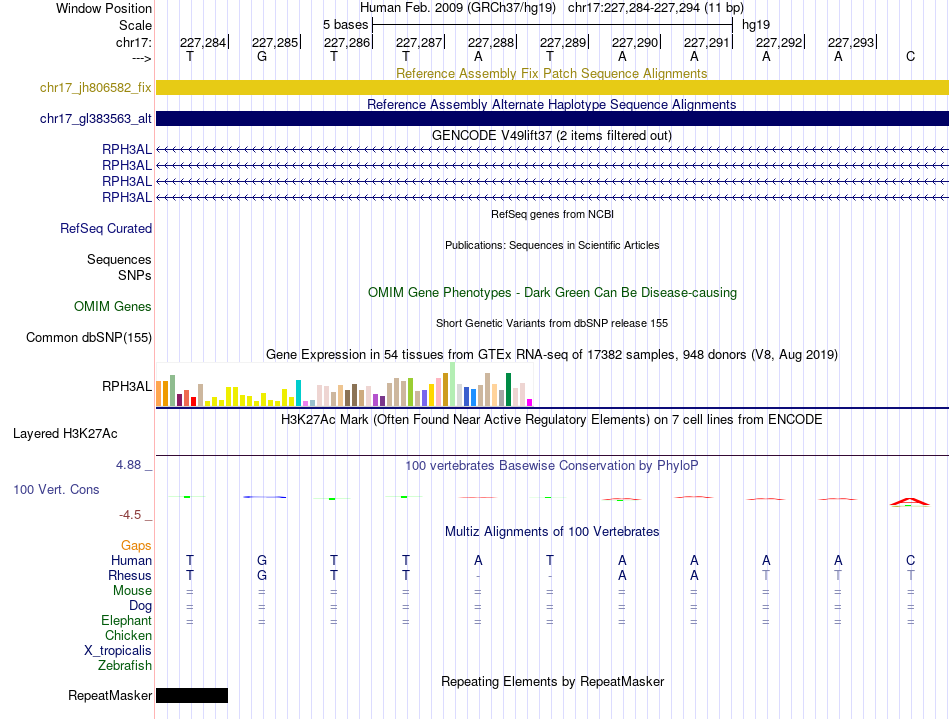Image resolution: width=950 pixels, height=719 pixels.
Task: Click the red PhyloP peak under base C
Action: tap(909, 501)
